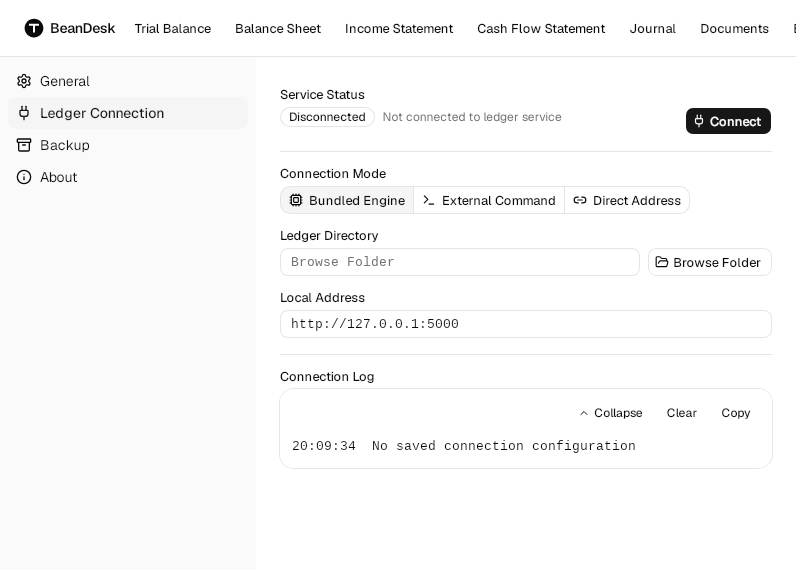This screenshot has width=796, height=570.
Task: Open the Trial Balance tab
Action: [x=173, y=28]
